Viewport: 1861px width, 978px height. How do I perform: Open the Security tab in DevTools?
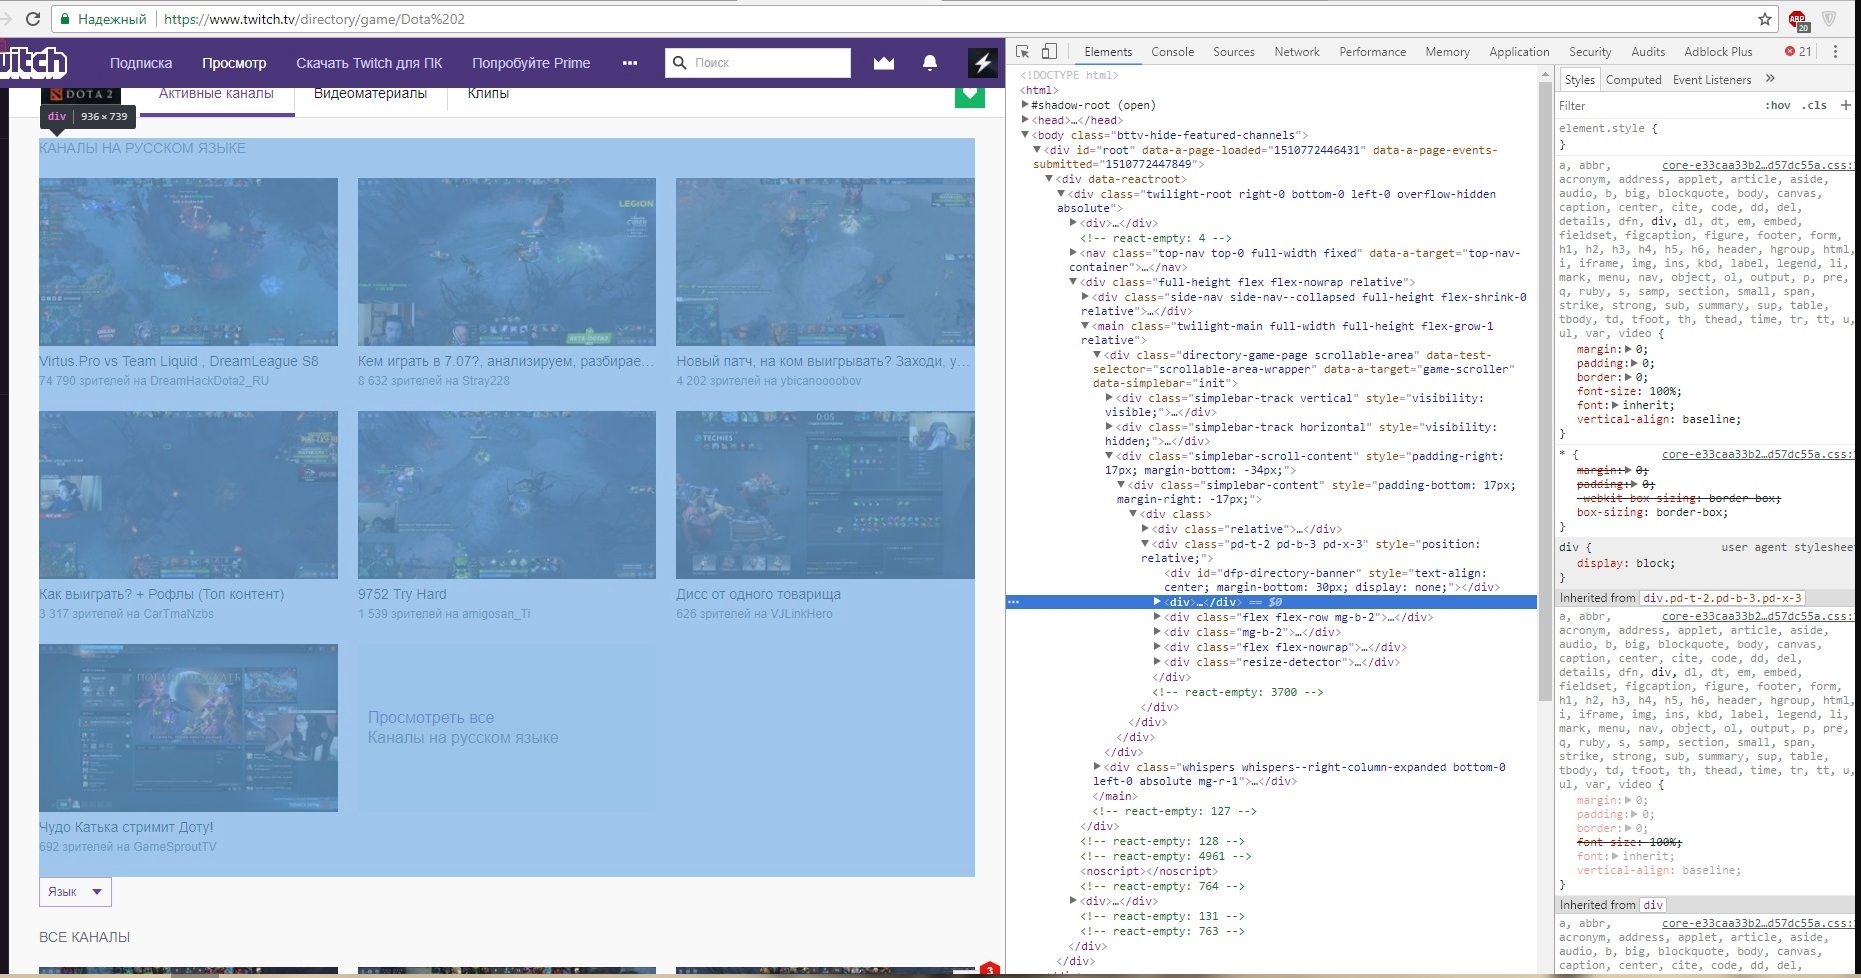(1590, 52)
